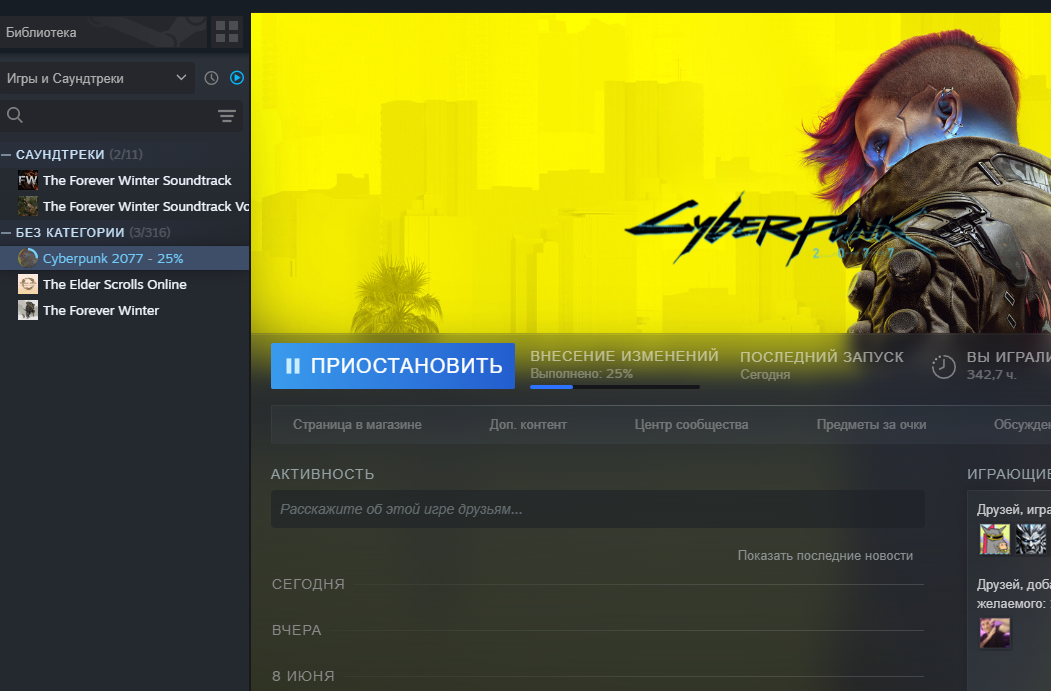
Task: Click ВНЕСЕНИЕ ИЗМЕНЕНИЙ status text
Action: tap(624, 356)
